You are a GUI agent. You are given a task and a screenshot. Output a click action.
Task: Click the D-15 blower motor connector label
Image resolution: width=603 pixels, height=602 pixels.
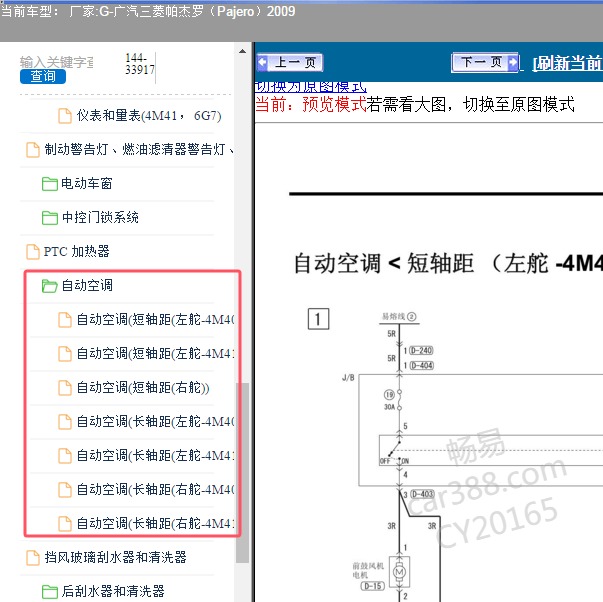click(x=373, y=586)
